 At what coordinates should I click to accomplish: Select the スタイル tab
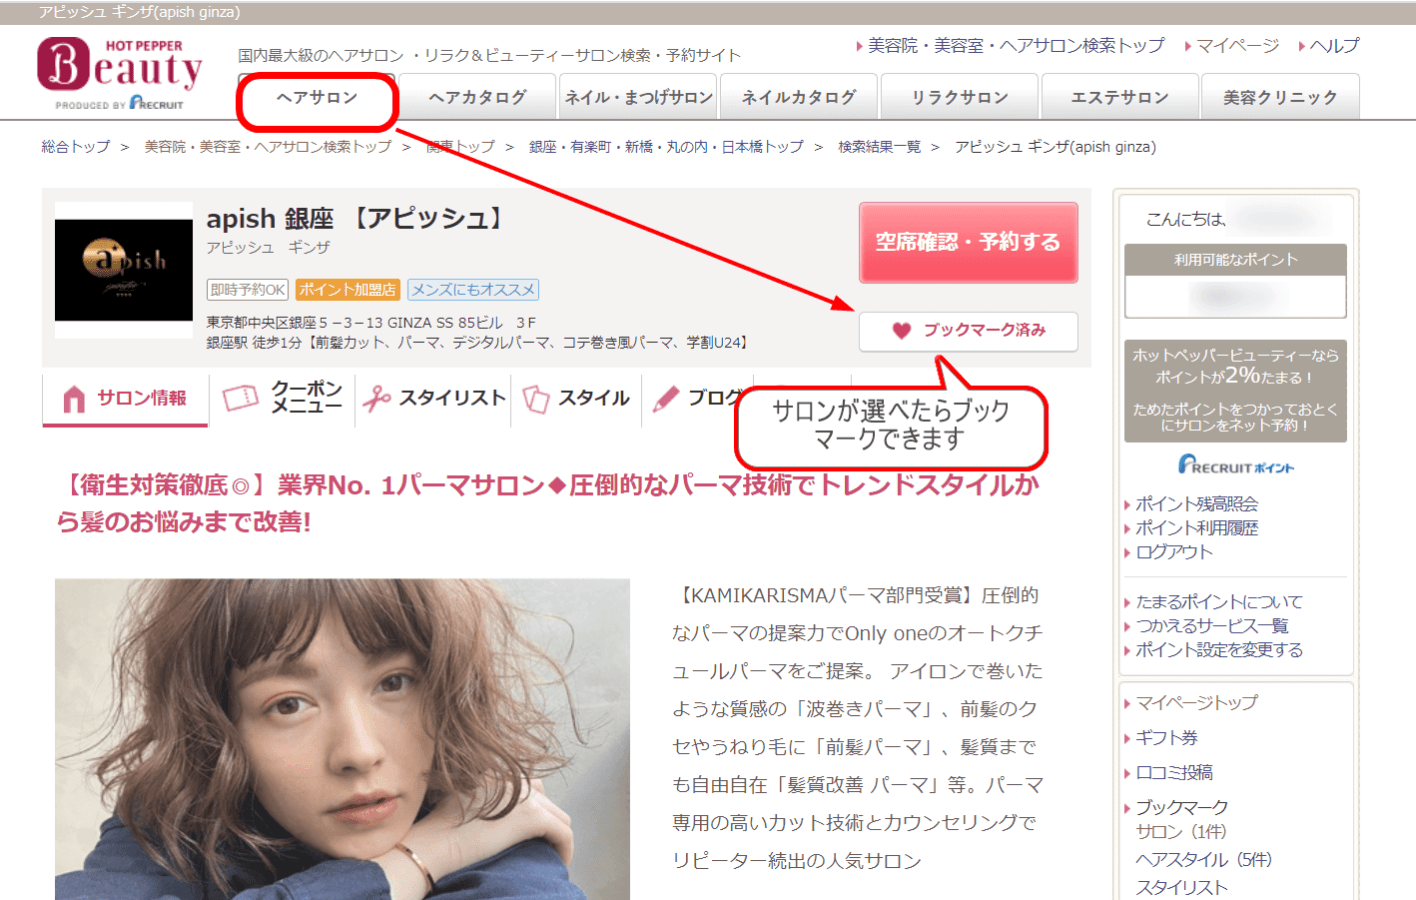576,399
